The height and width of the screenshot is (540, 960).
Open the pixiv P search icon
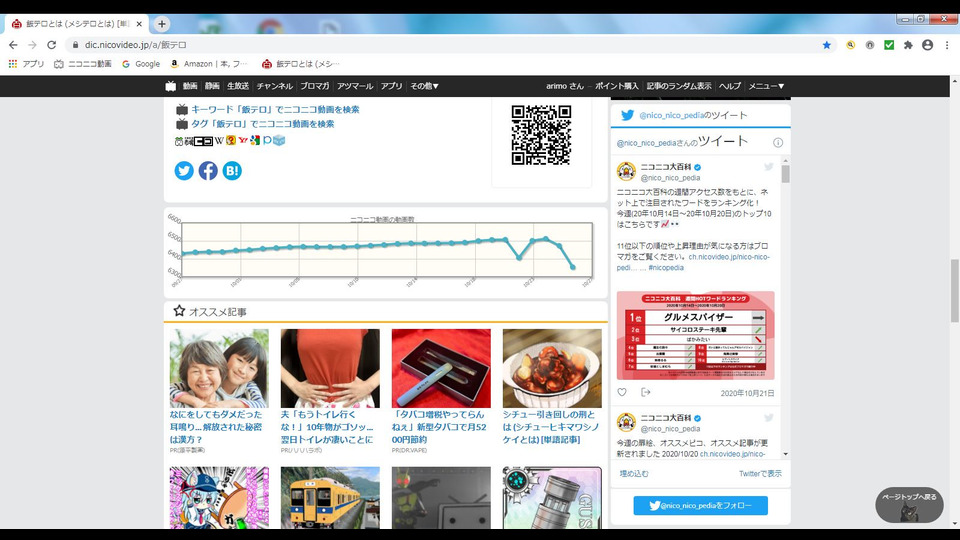[x=267, y=140]
